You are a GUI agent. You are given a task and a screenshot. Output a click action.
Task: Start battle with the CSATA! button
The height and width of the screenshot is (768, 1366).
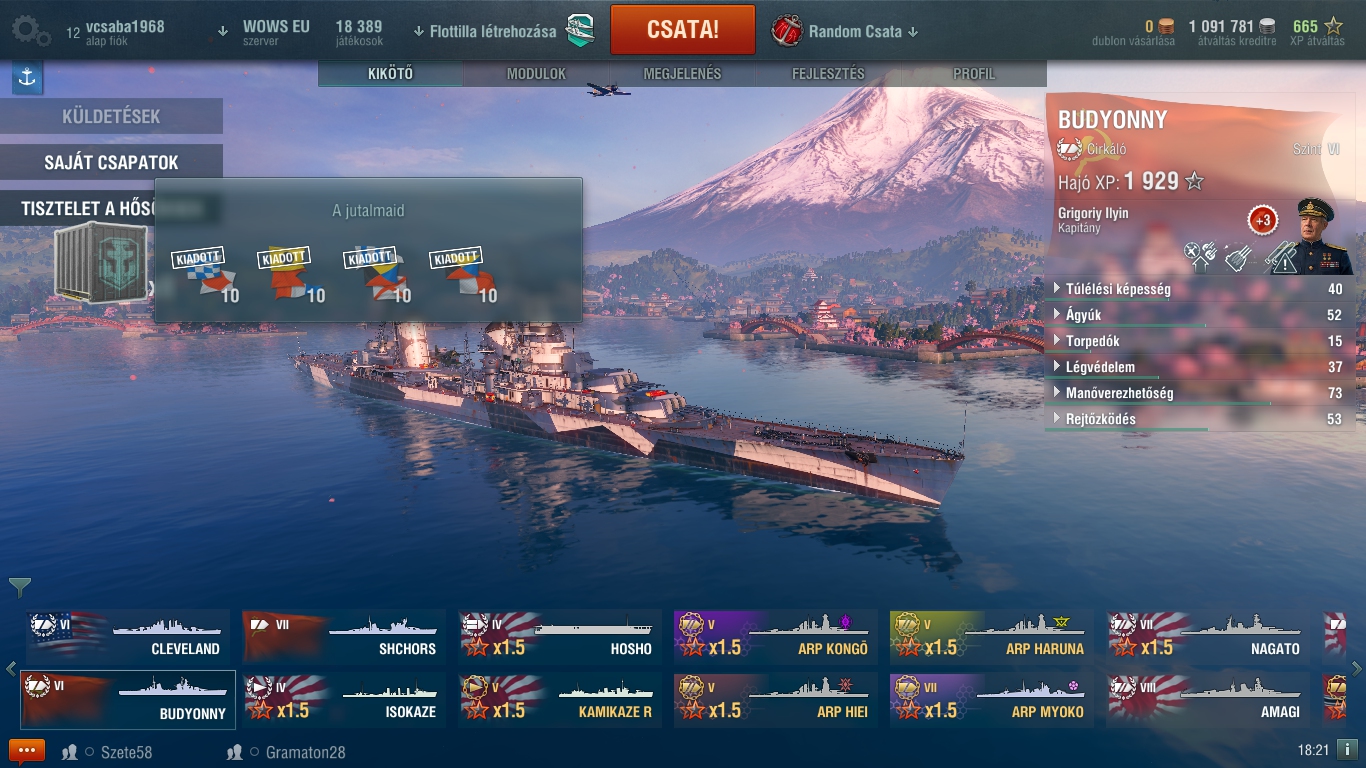683,29
